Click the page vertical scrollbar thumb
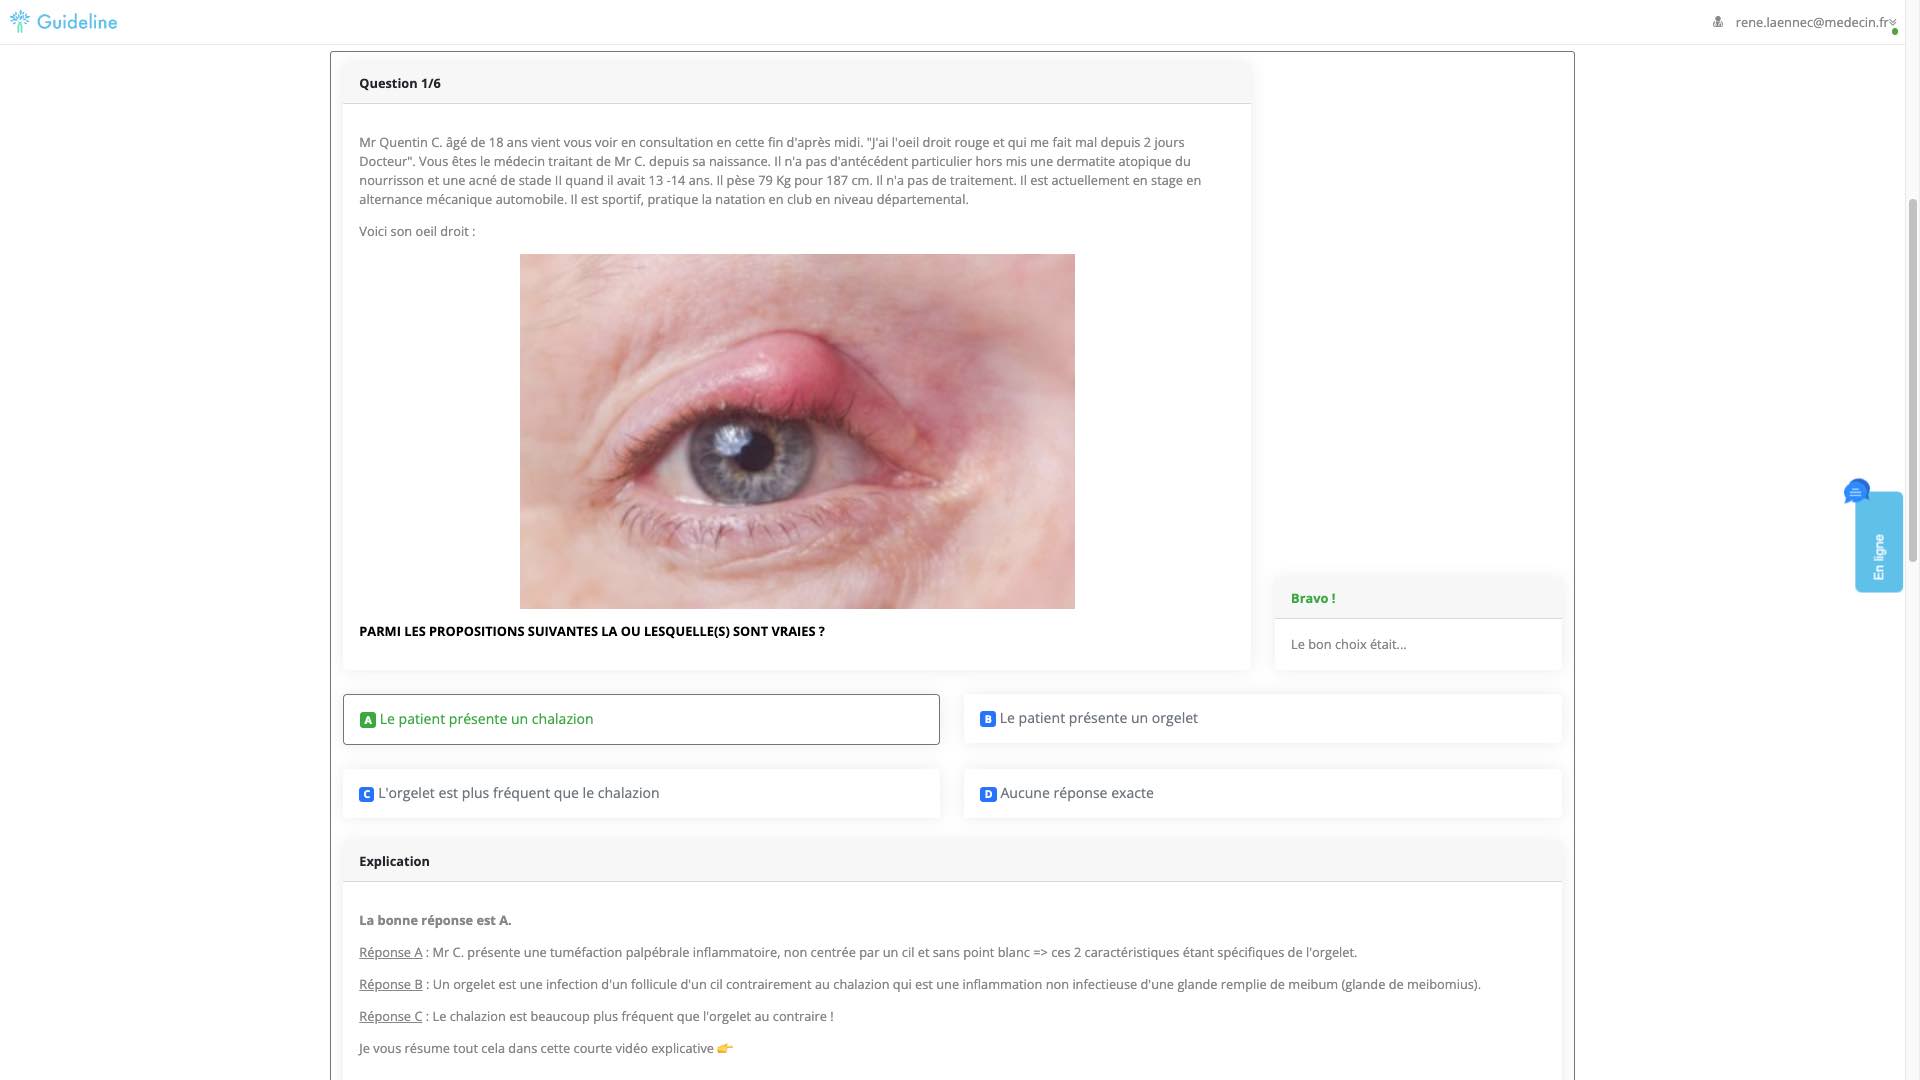 click(1913, 380)
